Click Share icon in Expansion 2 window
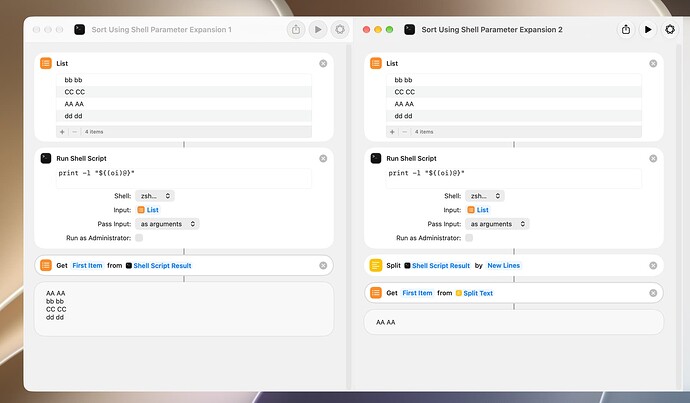The height and width of the screenshot is (403, 690). coord(626,29)
